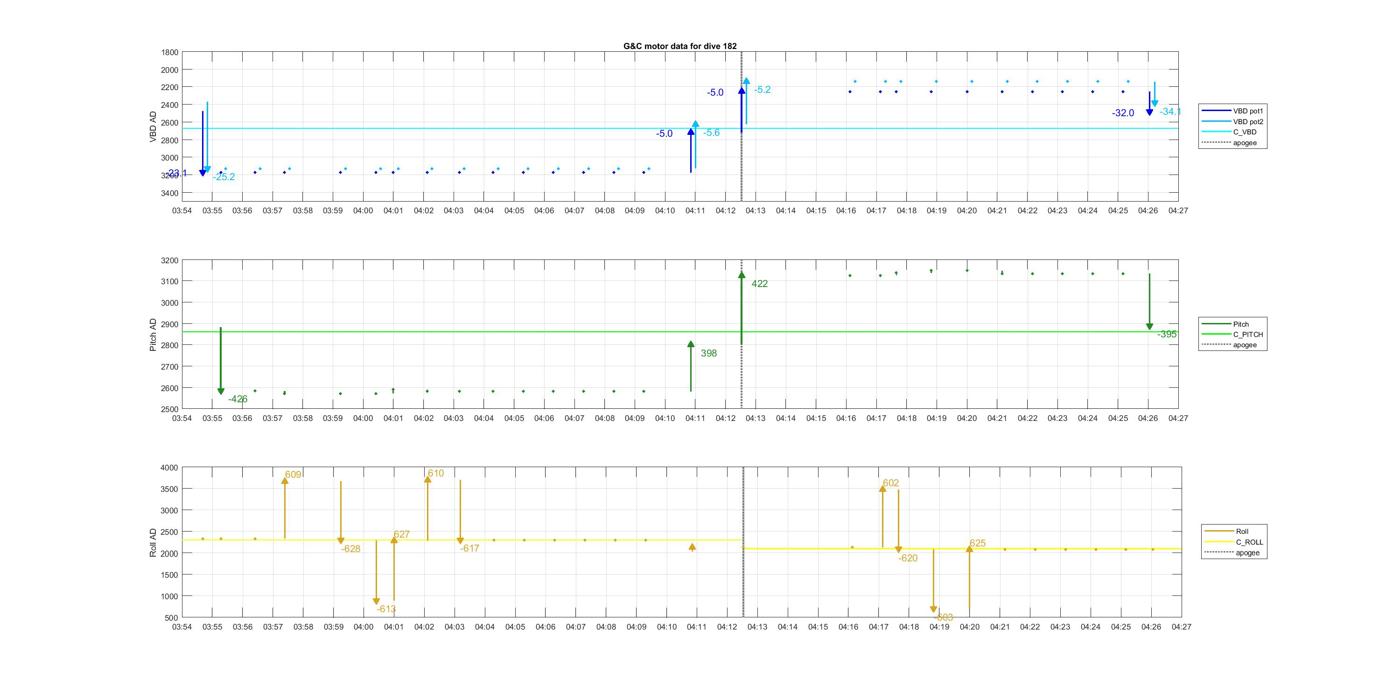The image size is (1400, 693).
Task: Click the "2900" y-axis tick on Pitch plot
Action: [170, 324]
